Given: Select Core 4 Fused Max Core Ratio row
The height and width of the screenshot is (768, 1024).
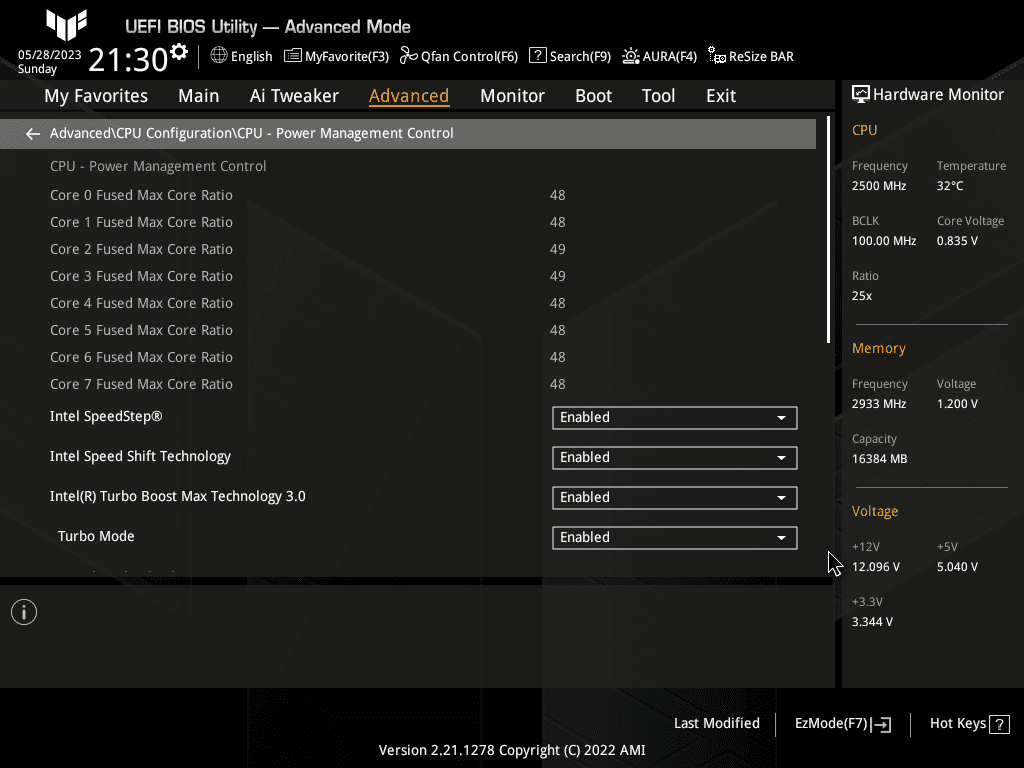Looking at the screenshot, I should tap(408, 303).
